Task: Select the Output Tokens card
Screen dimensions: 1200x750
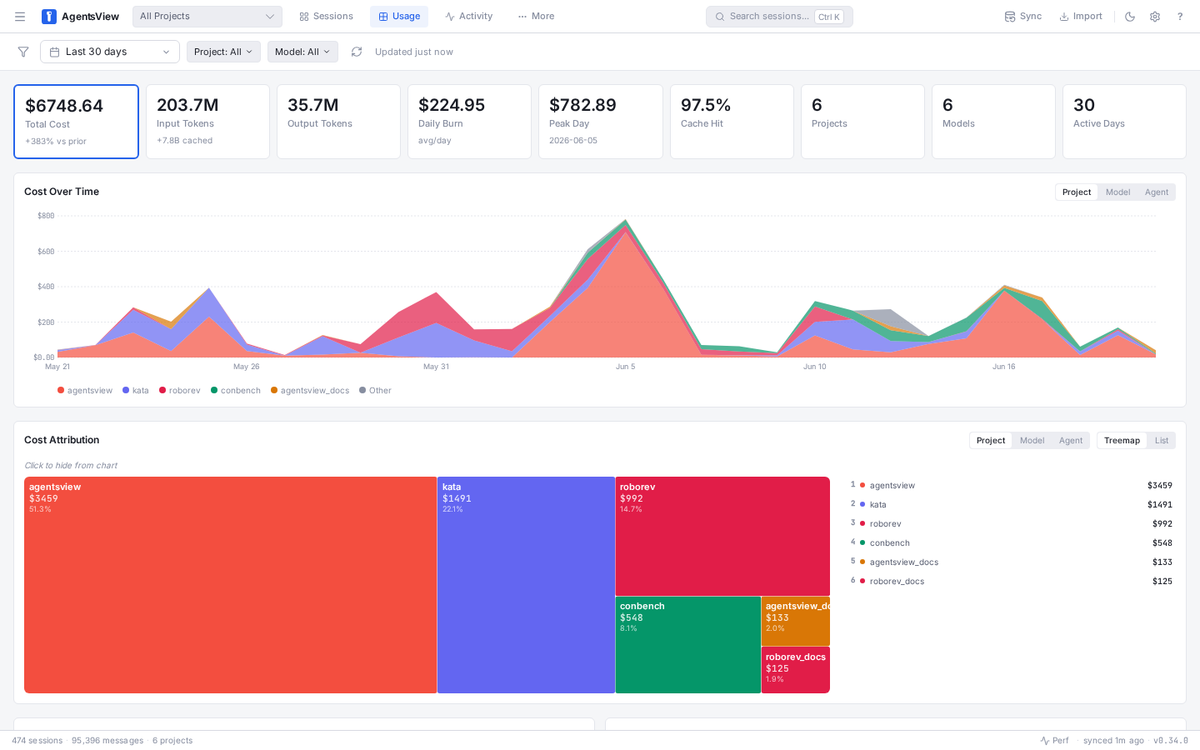Action: pos(339,122)
